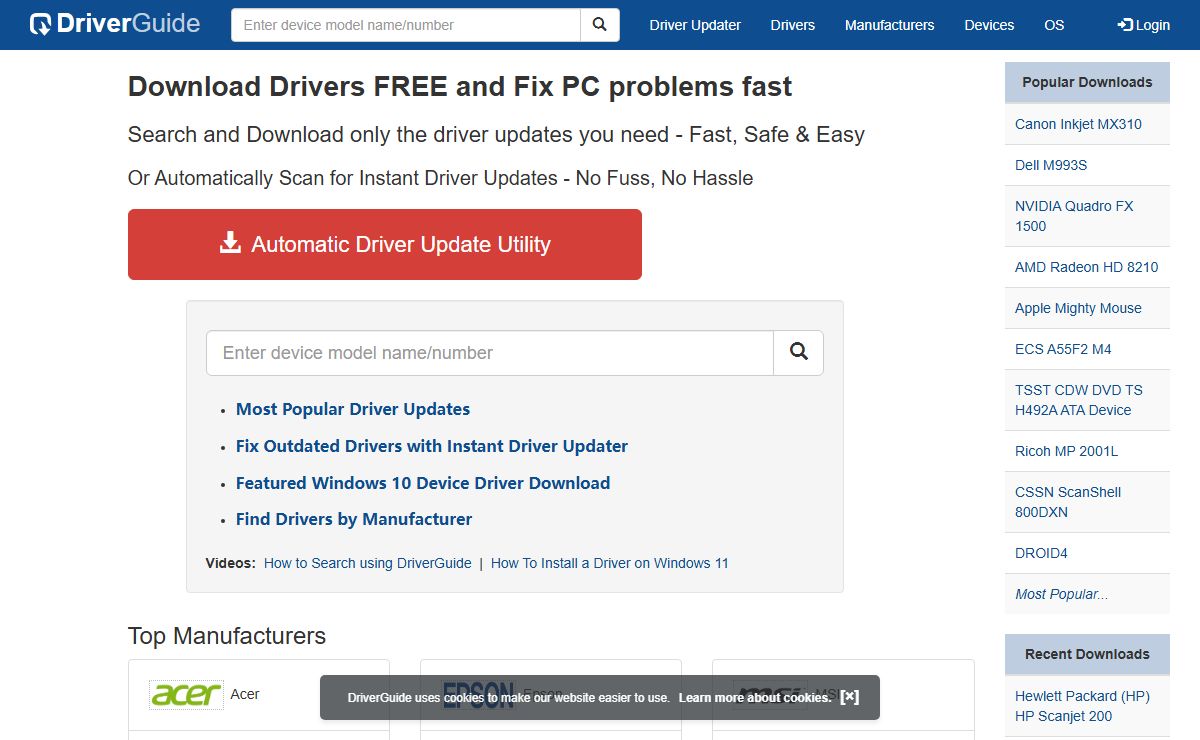Open Dell M993S download
The image size is (1200, 740).
1051,165
